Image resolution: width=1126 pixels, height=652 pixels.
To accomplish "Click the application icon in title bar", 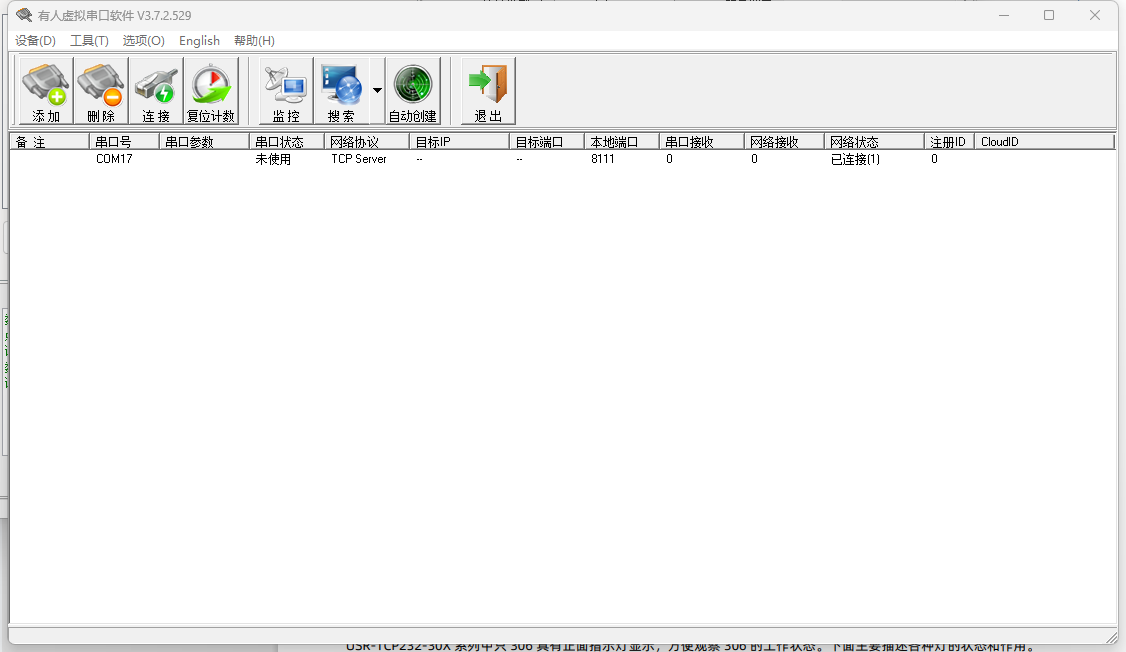I will [24, 15].
